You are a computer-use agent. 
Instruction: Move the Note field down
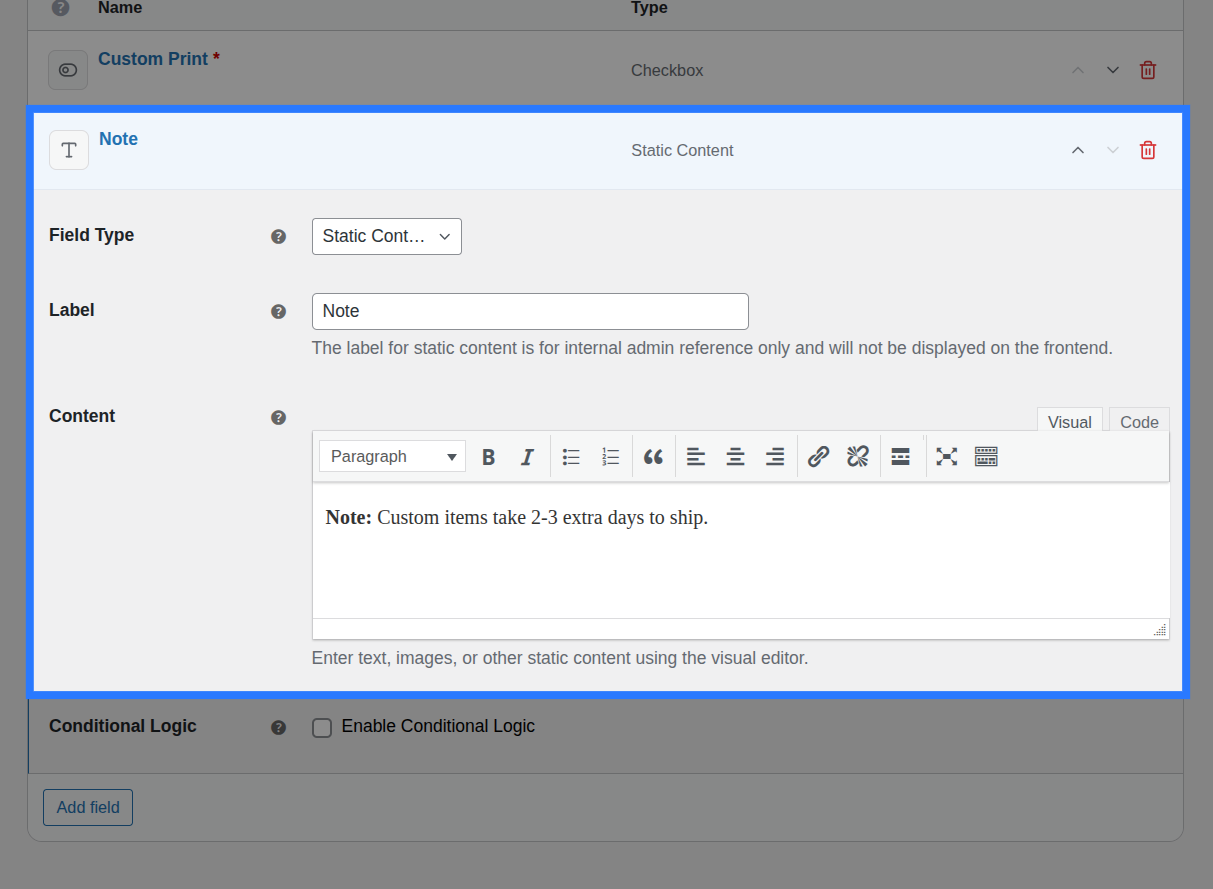(1113, 150)
